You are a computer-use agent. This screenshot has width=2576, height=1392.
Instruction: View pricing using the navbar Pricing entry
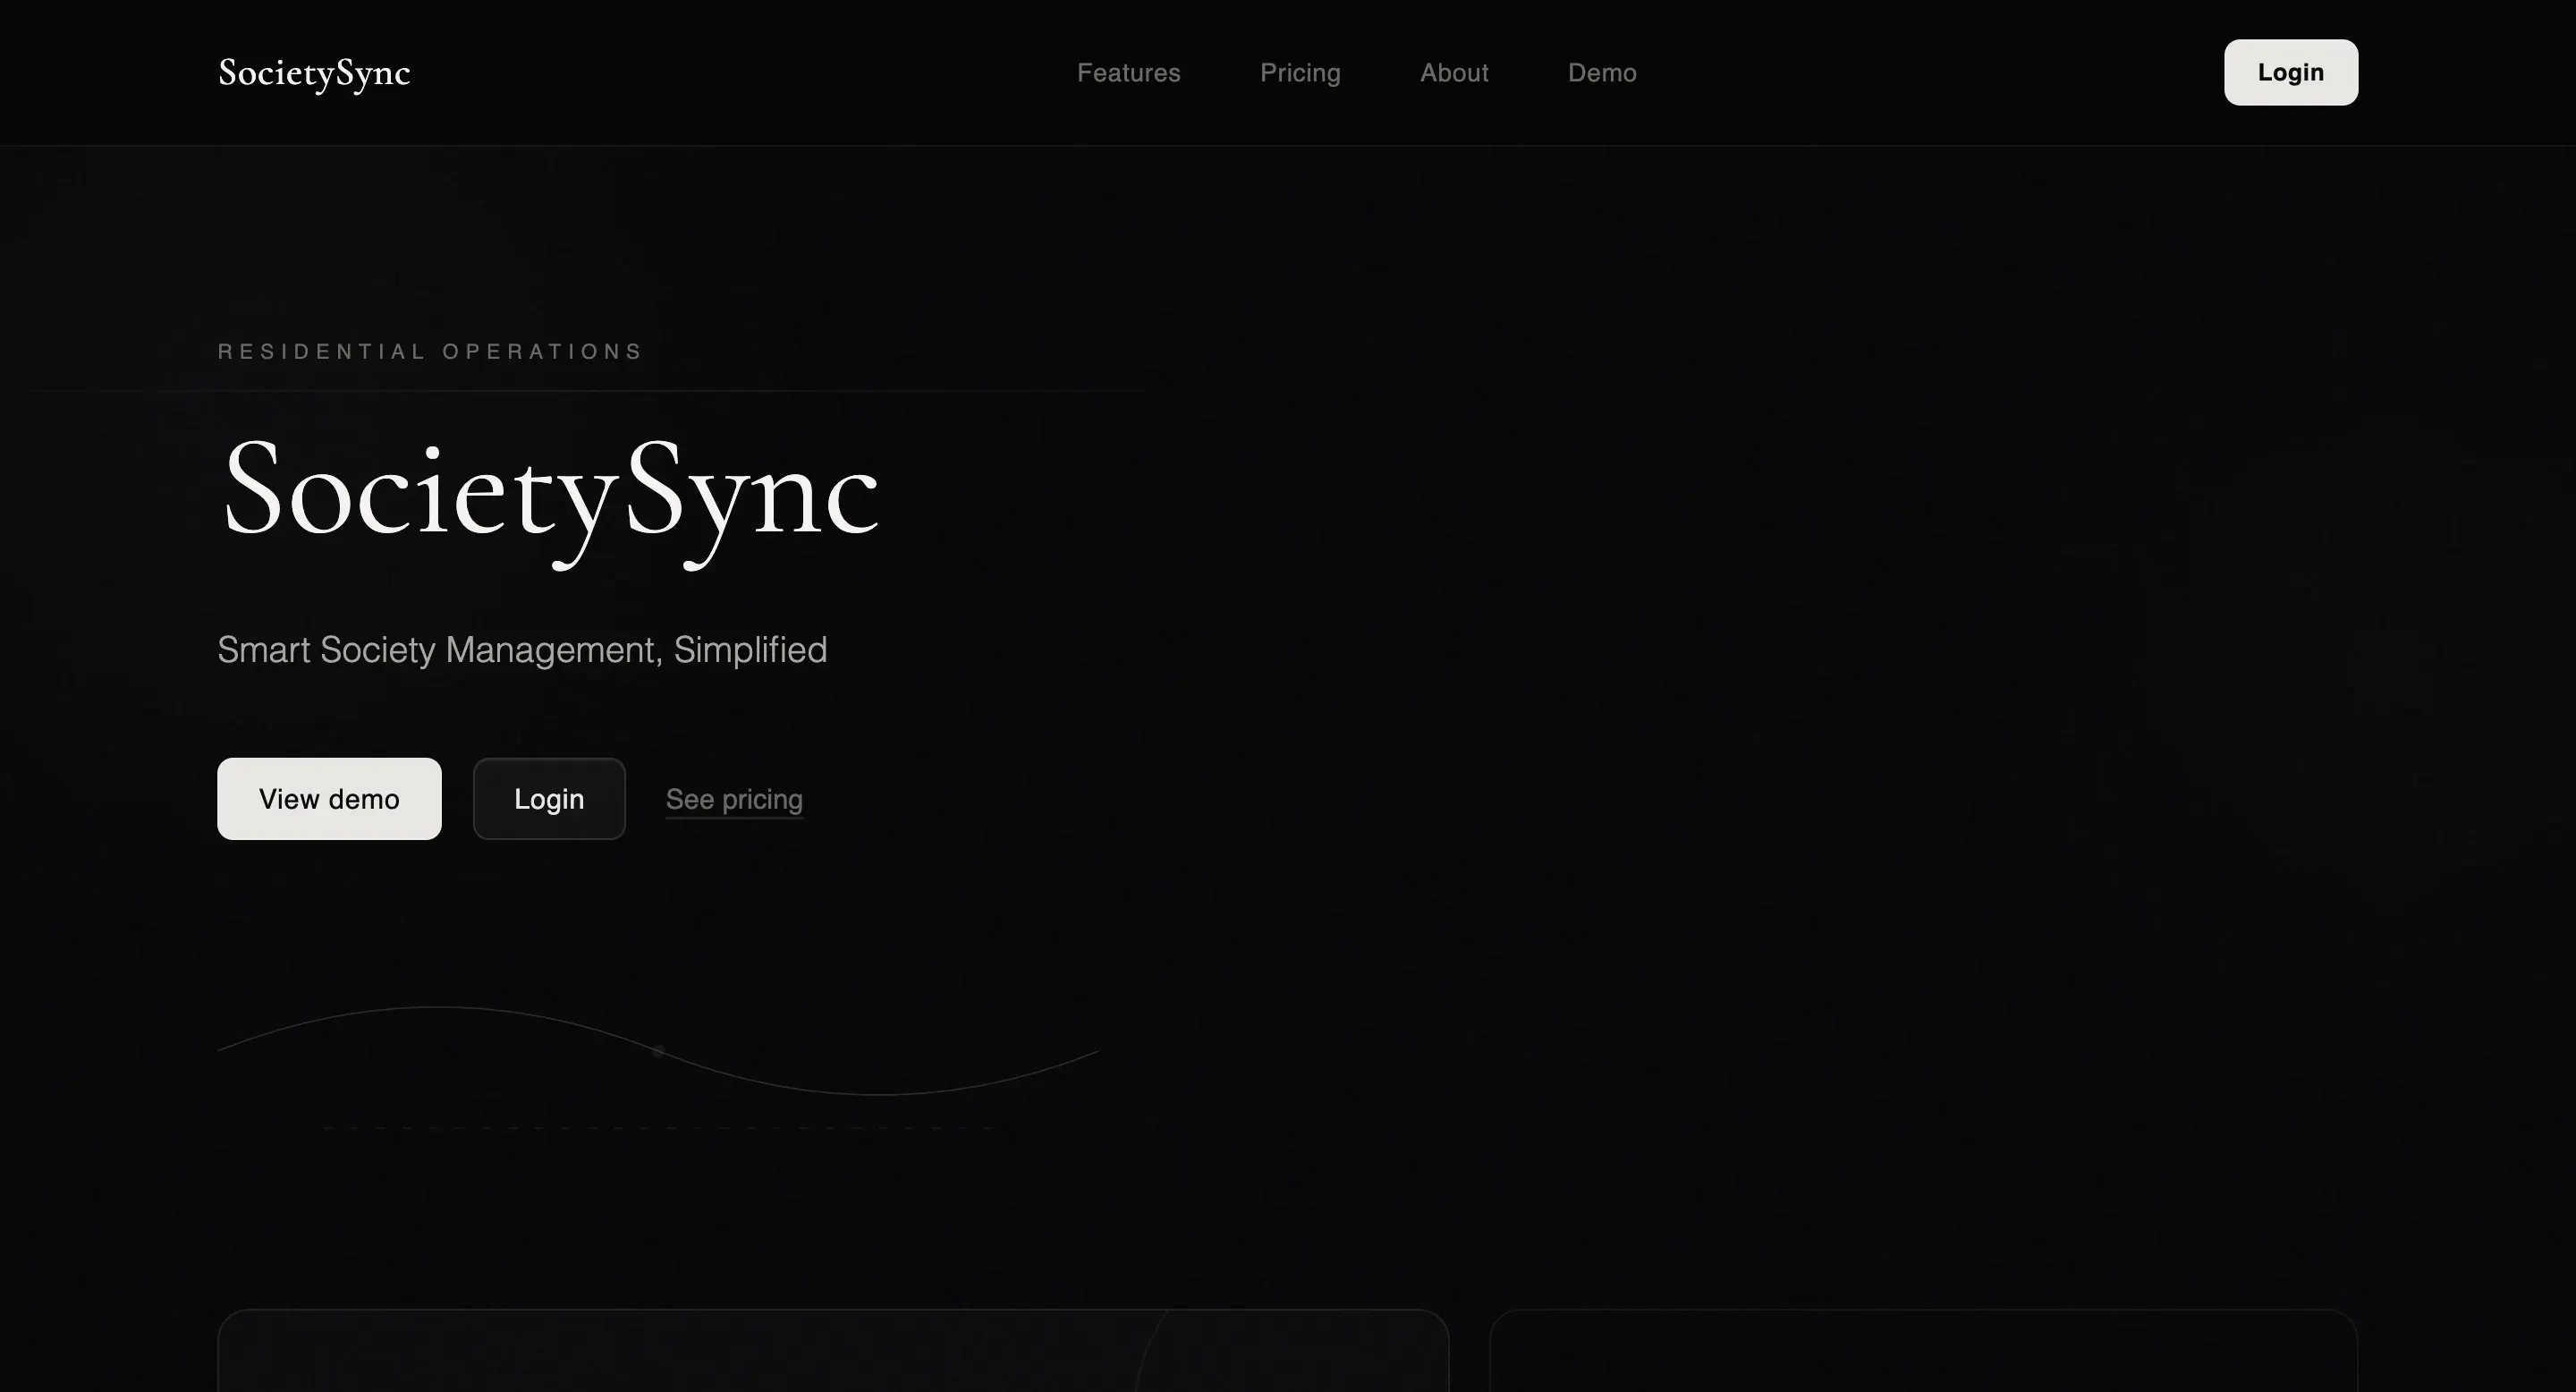(x=1300, y=72)
